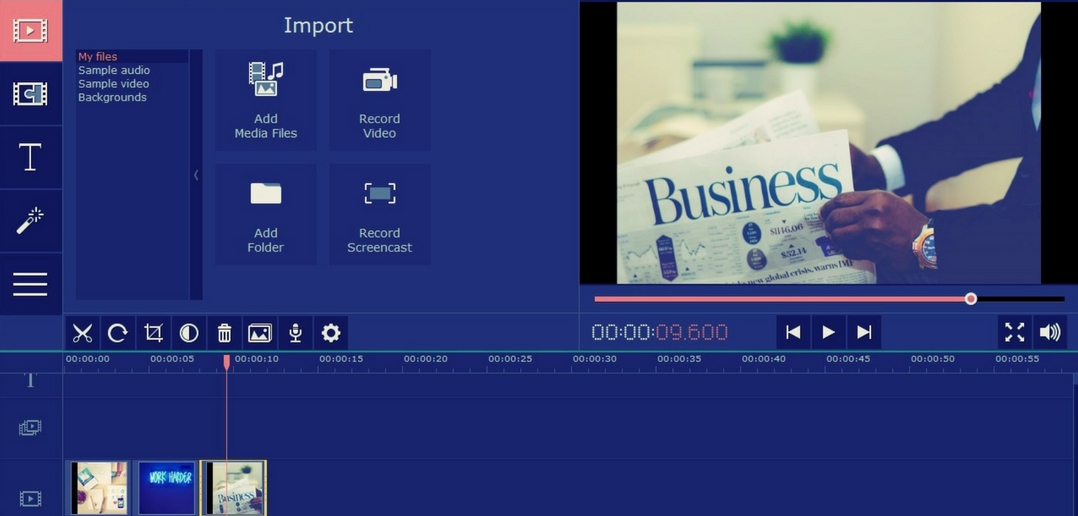This screenshot has height=516, width=1078.
Task: Open the magic wand Transitions tab
Action: point(30,221)
